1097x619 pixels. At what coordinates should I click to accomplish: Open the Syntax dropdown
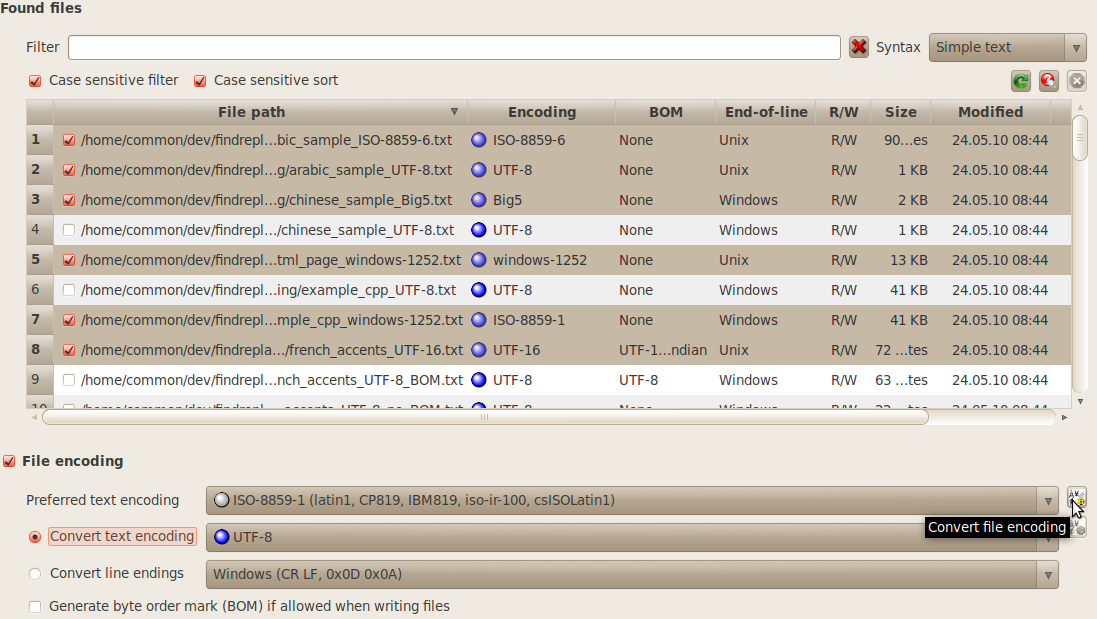(x=1007, y=47)
